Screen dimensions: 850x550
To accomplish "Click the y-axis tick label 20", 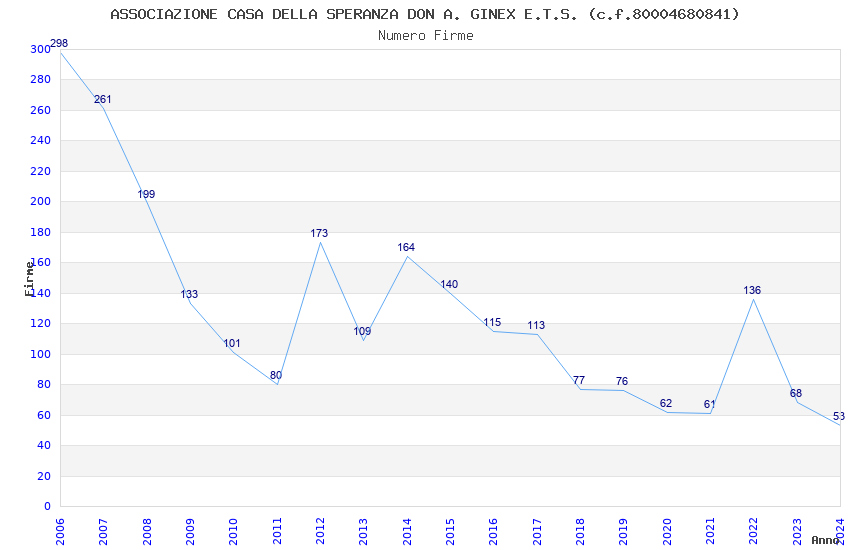I will (x=43, y=476).
